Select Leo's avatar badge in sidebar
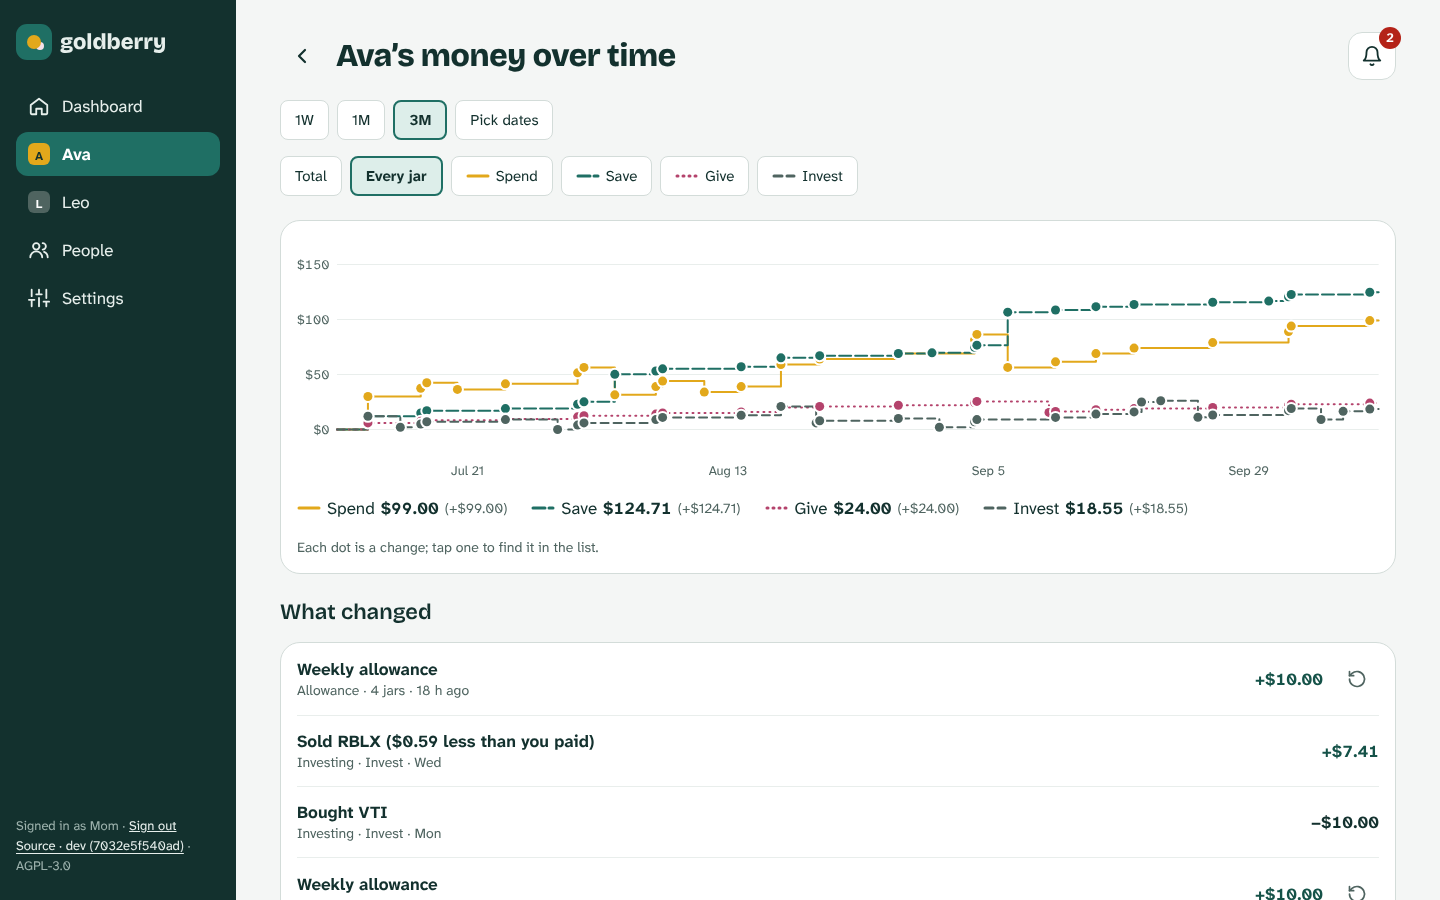This screenshot has height=900, width=1440. (39, 202)
